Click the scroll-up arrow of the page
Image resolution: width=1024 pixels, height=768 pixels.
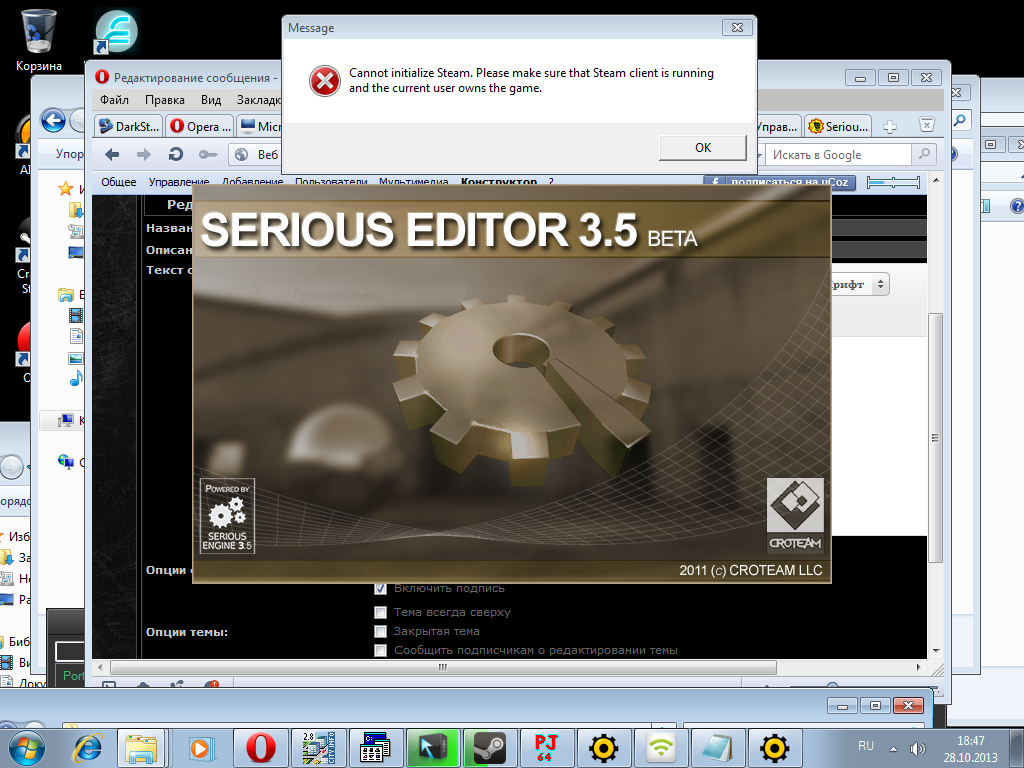[936, 180]
